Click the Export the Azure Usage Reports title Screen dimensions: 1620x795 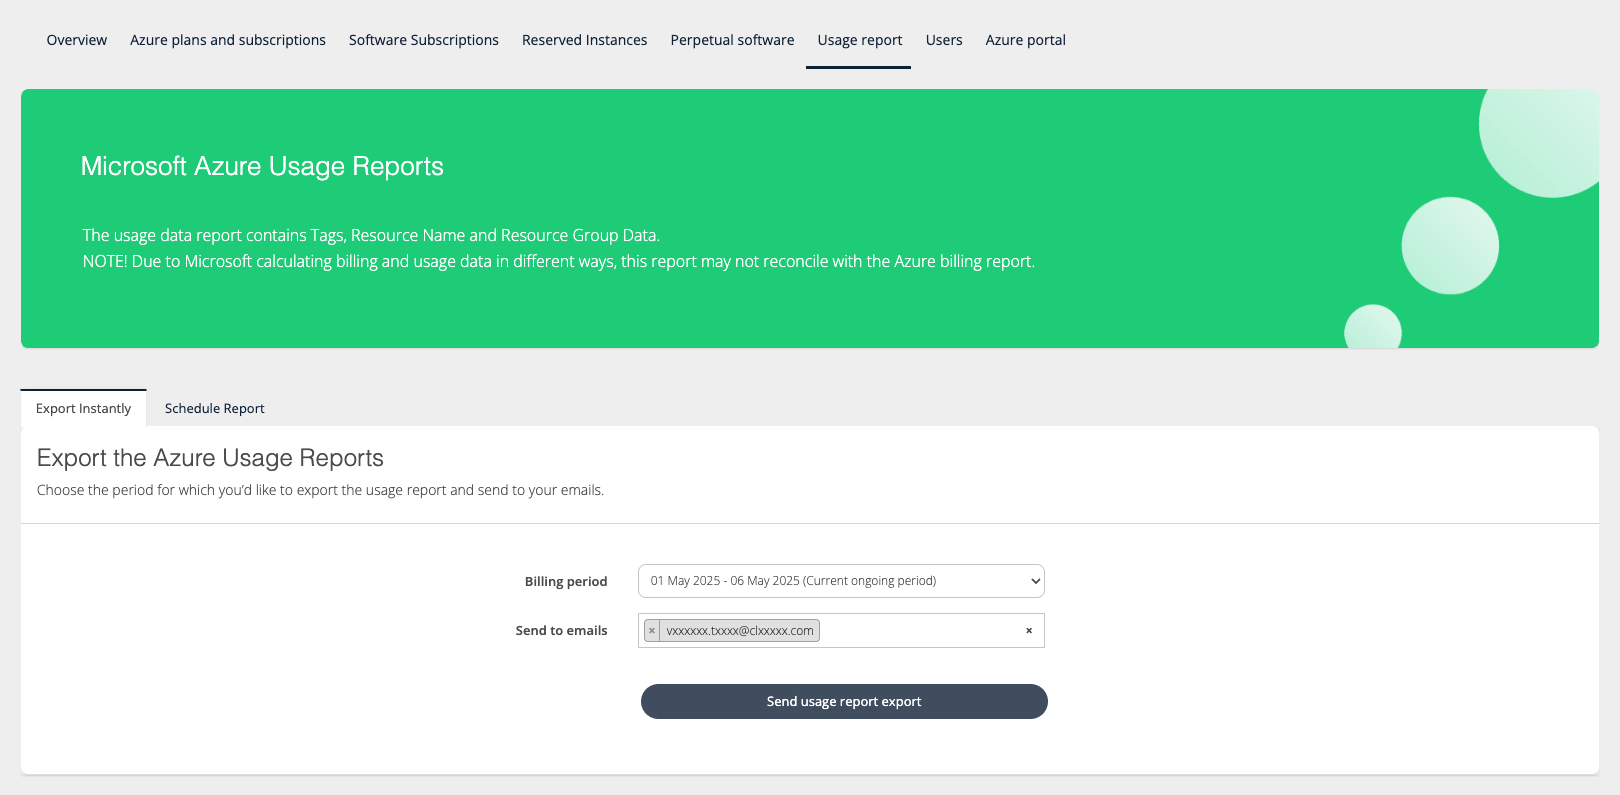[x=210, y=458]
